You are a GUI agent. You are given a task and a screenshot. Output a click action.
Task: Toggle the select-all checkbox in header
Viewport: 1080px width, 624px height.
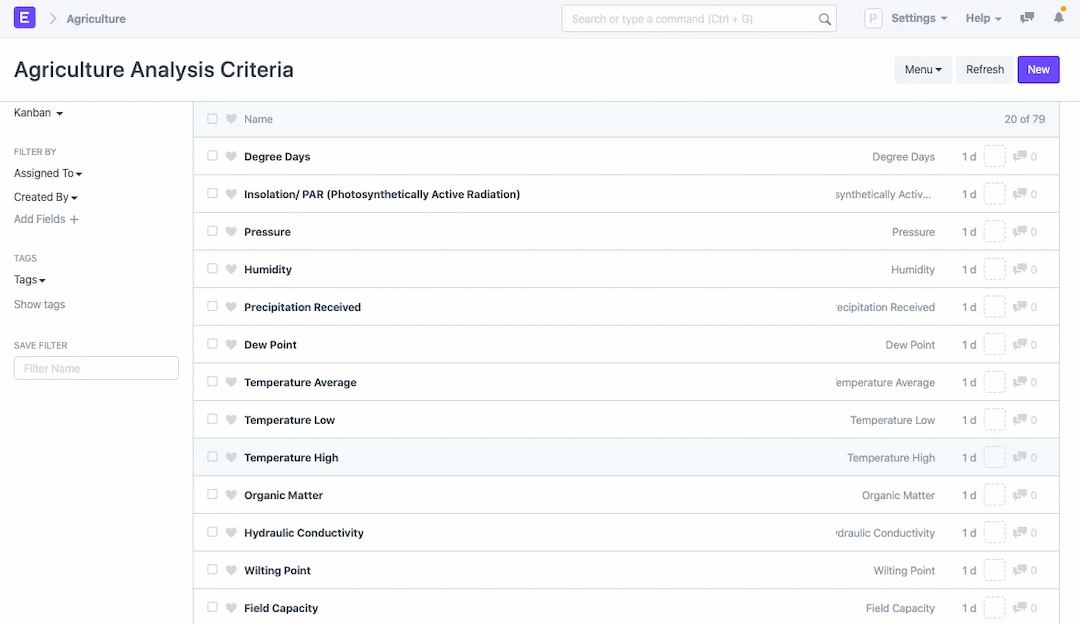[x=212, y=119]
